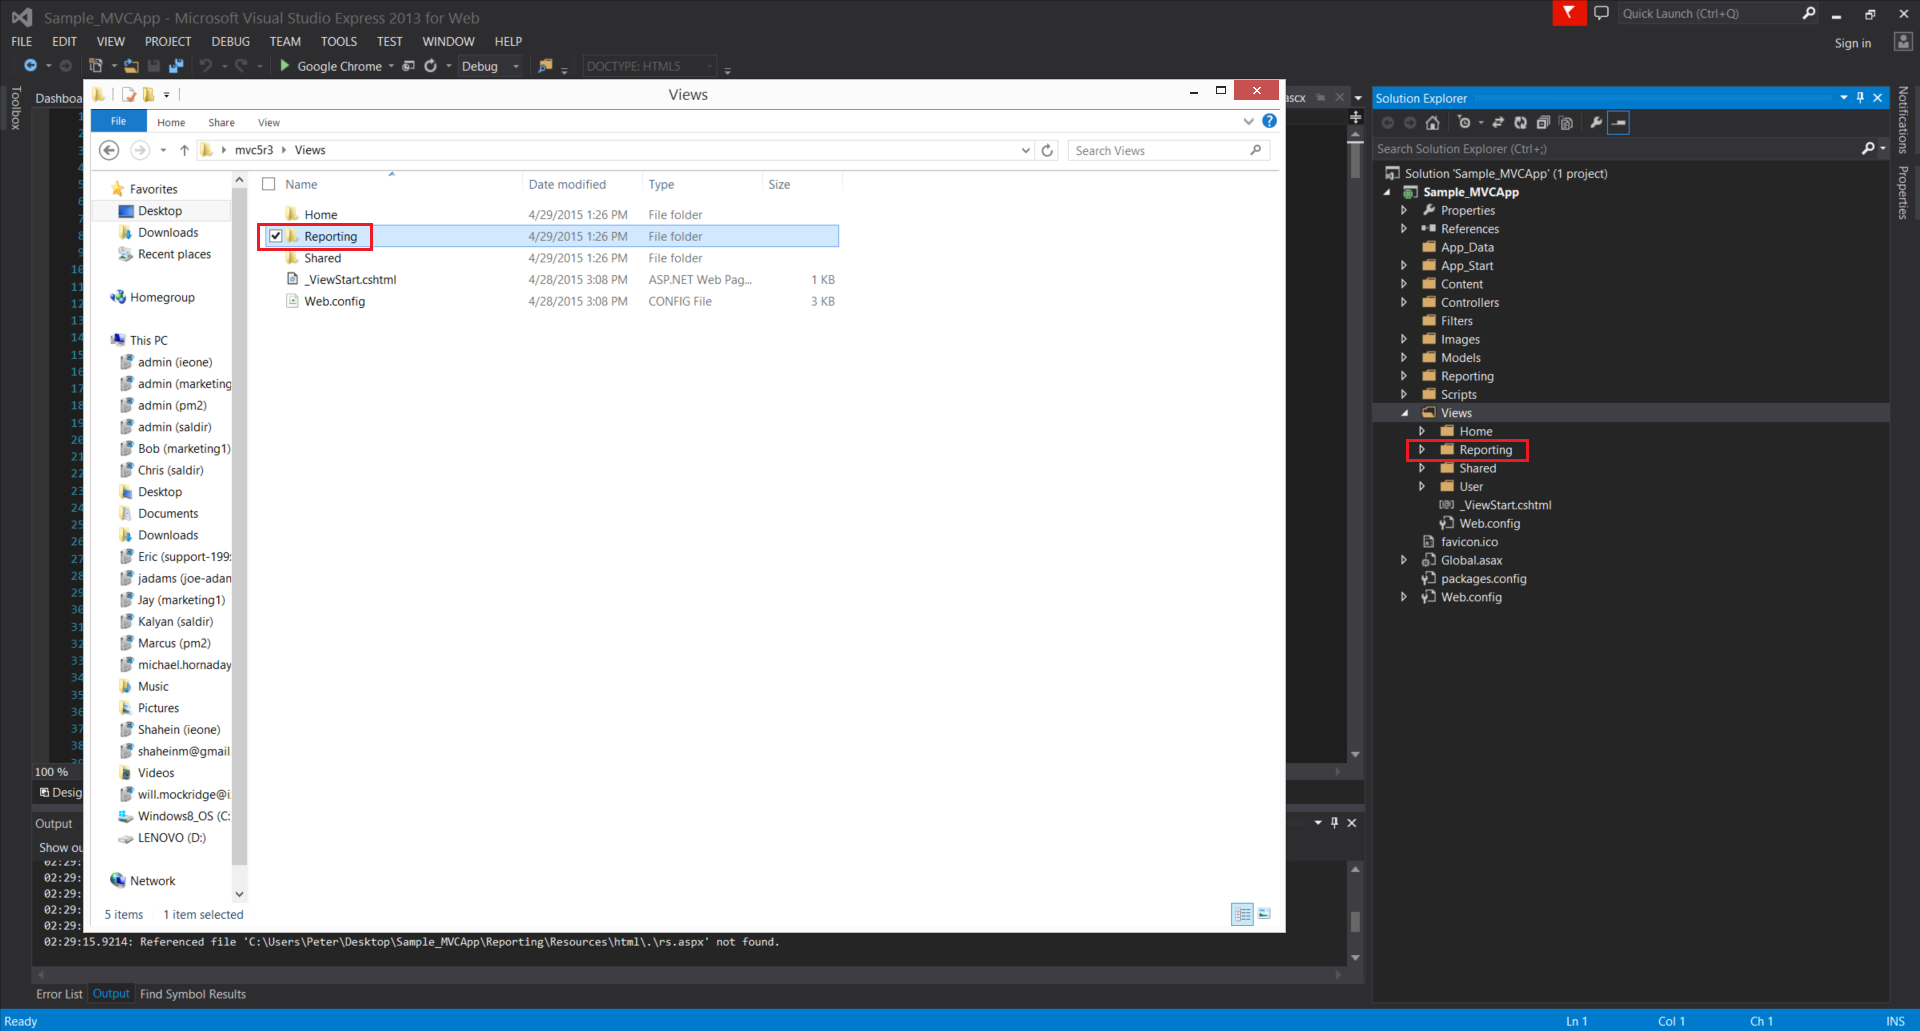Image resolution: width=1920 pixels, height=1031 pixels.
Task: Start debugging with the green play arrow
Action: coord(285,66)
